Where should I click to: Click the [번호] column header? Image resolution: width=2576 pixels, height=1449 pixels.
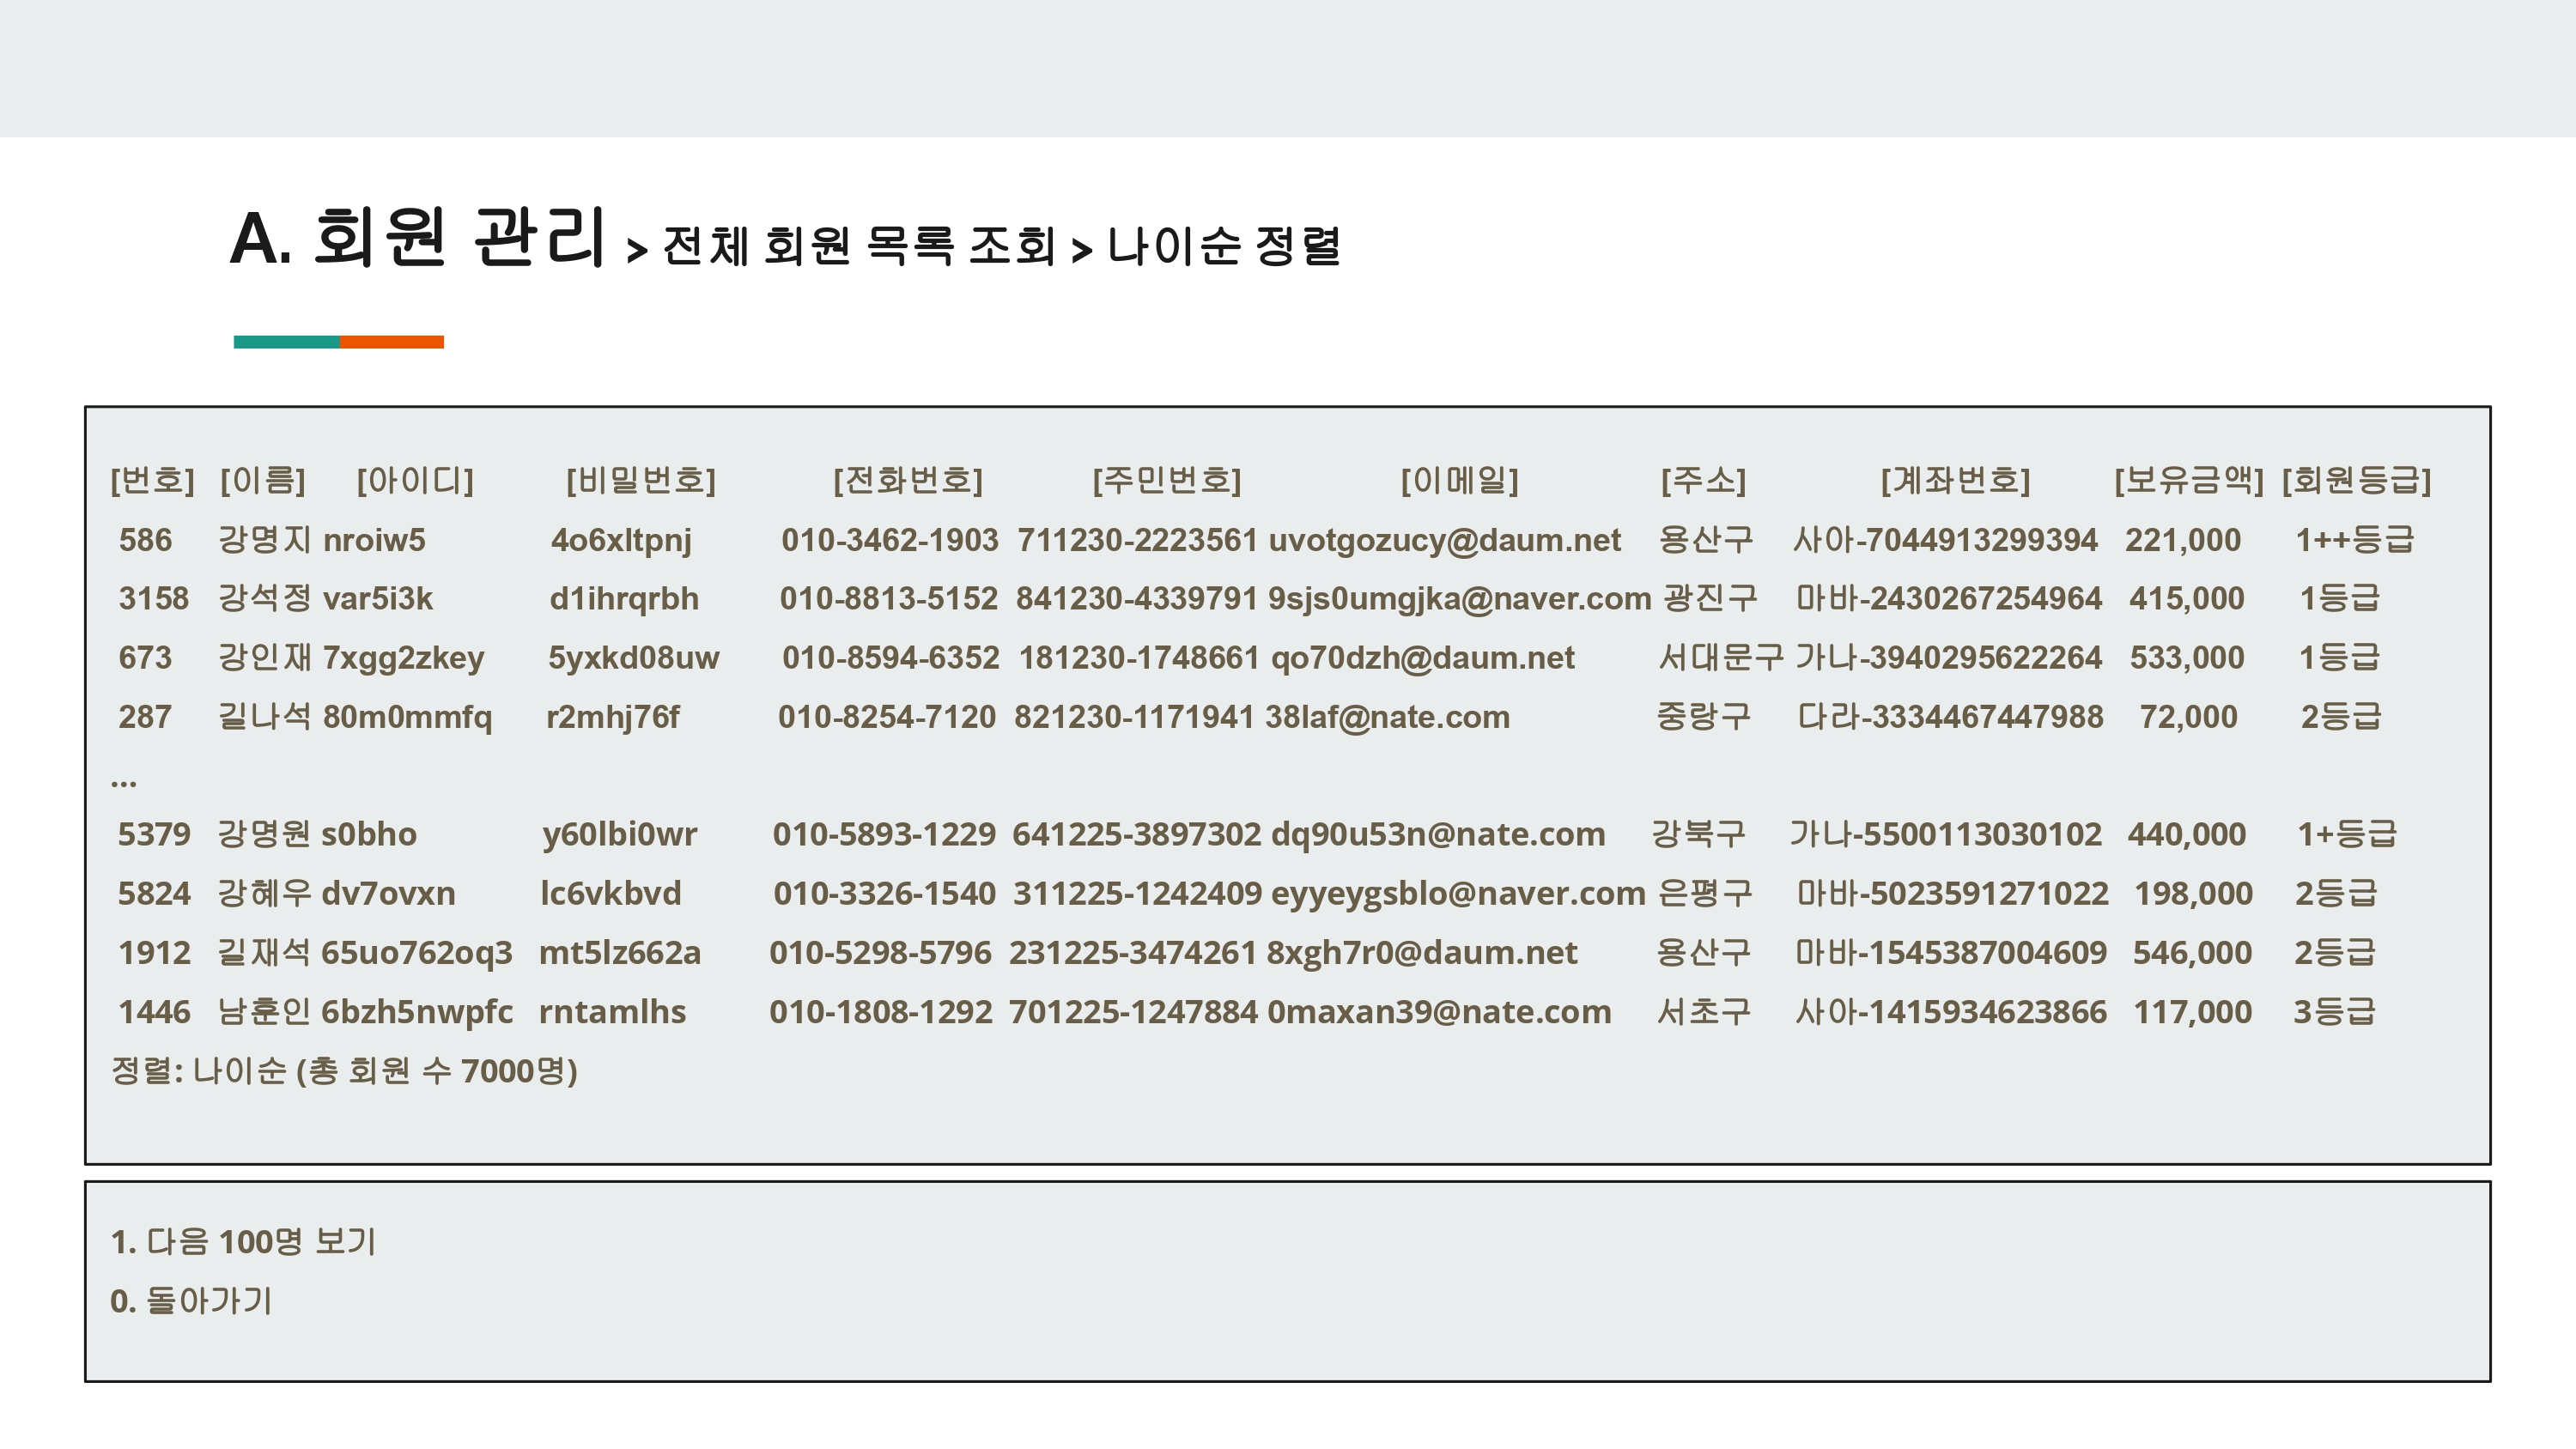point(152,480)
